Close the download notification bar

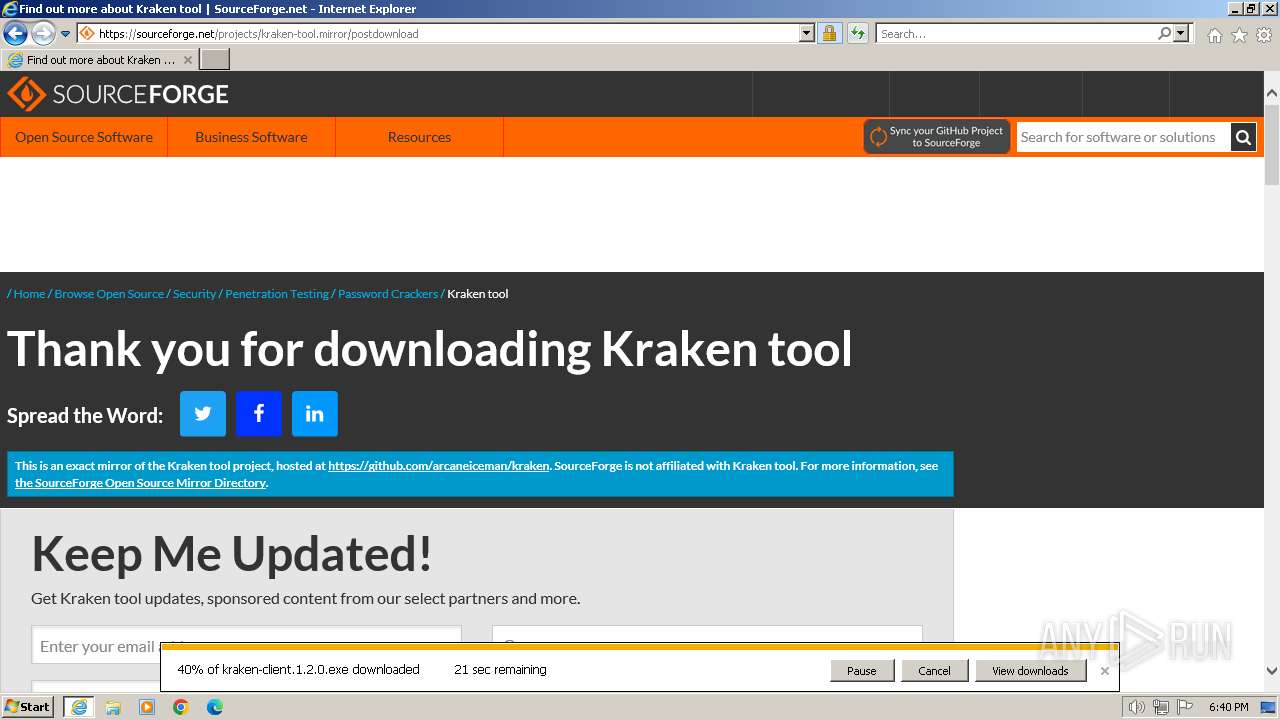pos(1105,671)
